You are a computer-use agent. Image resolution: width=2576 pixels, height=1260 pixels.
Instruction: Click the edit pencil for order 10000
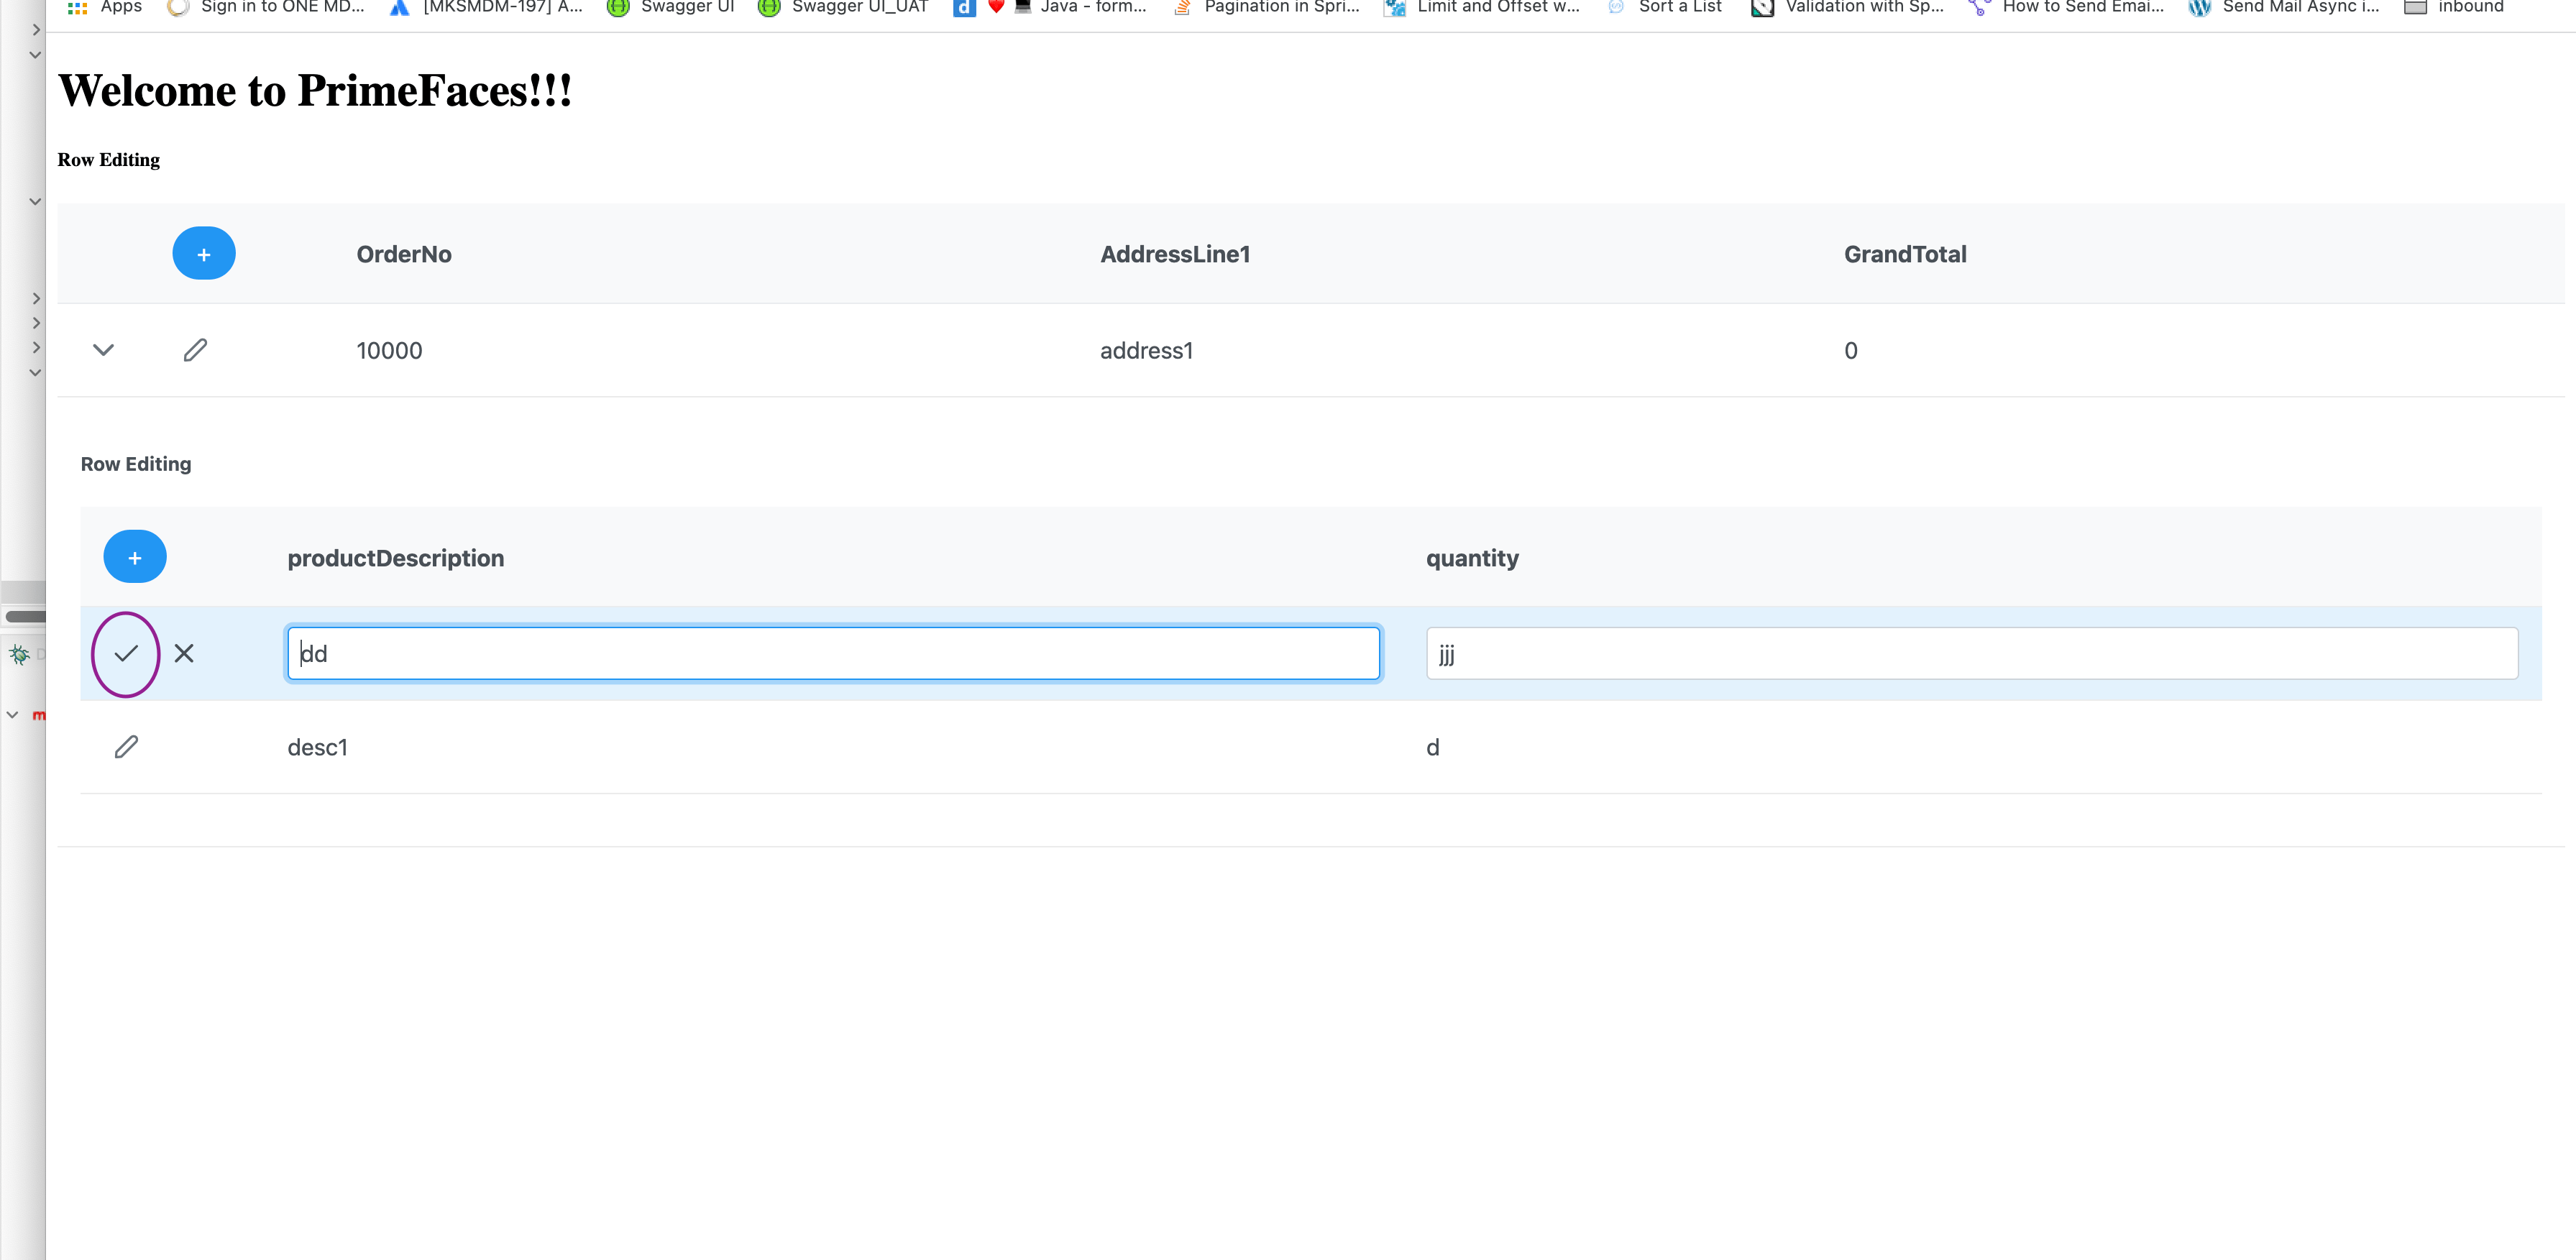pos(195,350)
